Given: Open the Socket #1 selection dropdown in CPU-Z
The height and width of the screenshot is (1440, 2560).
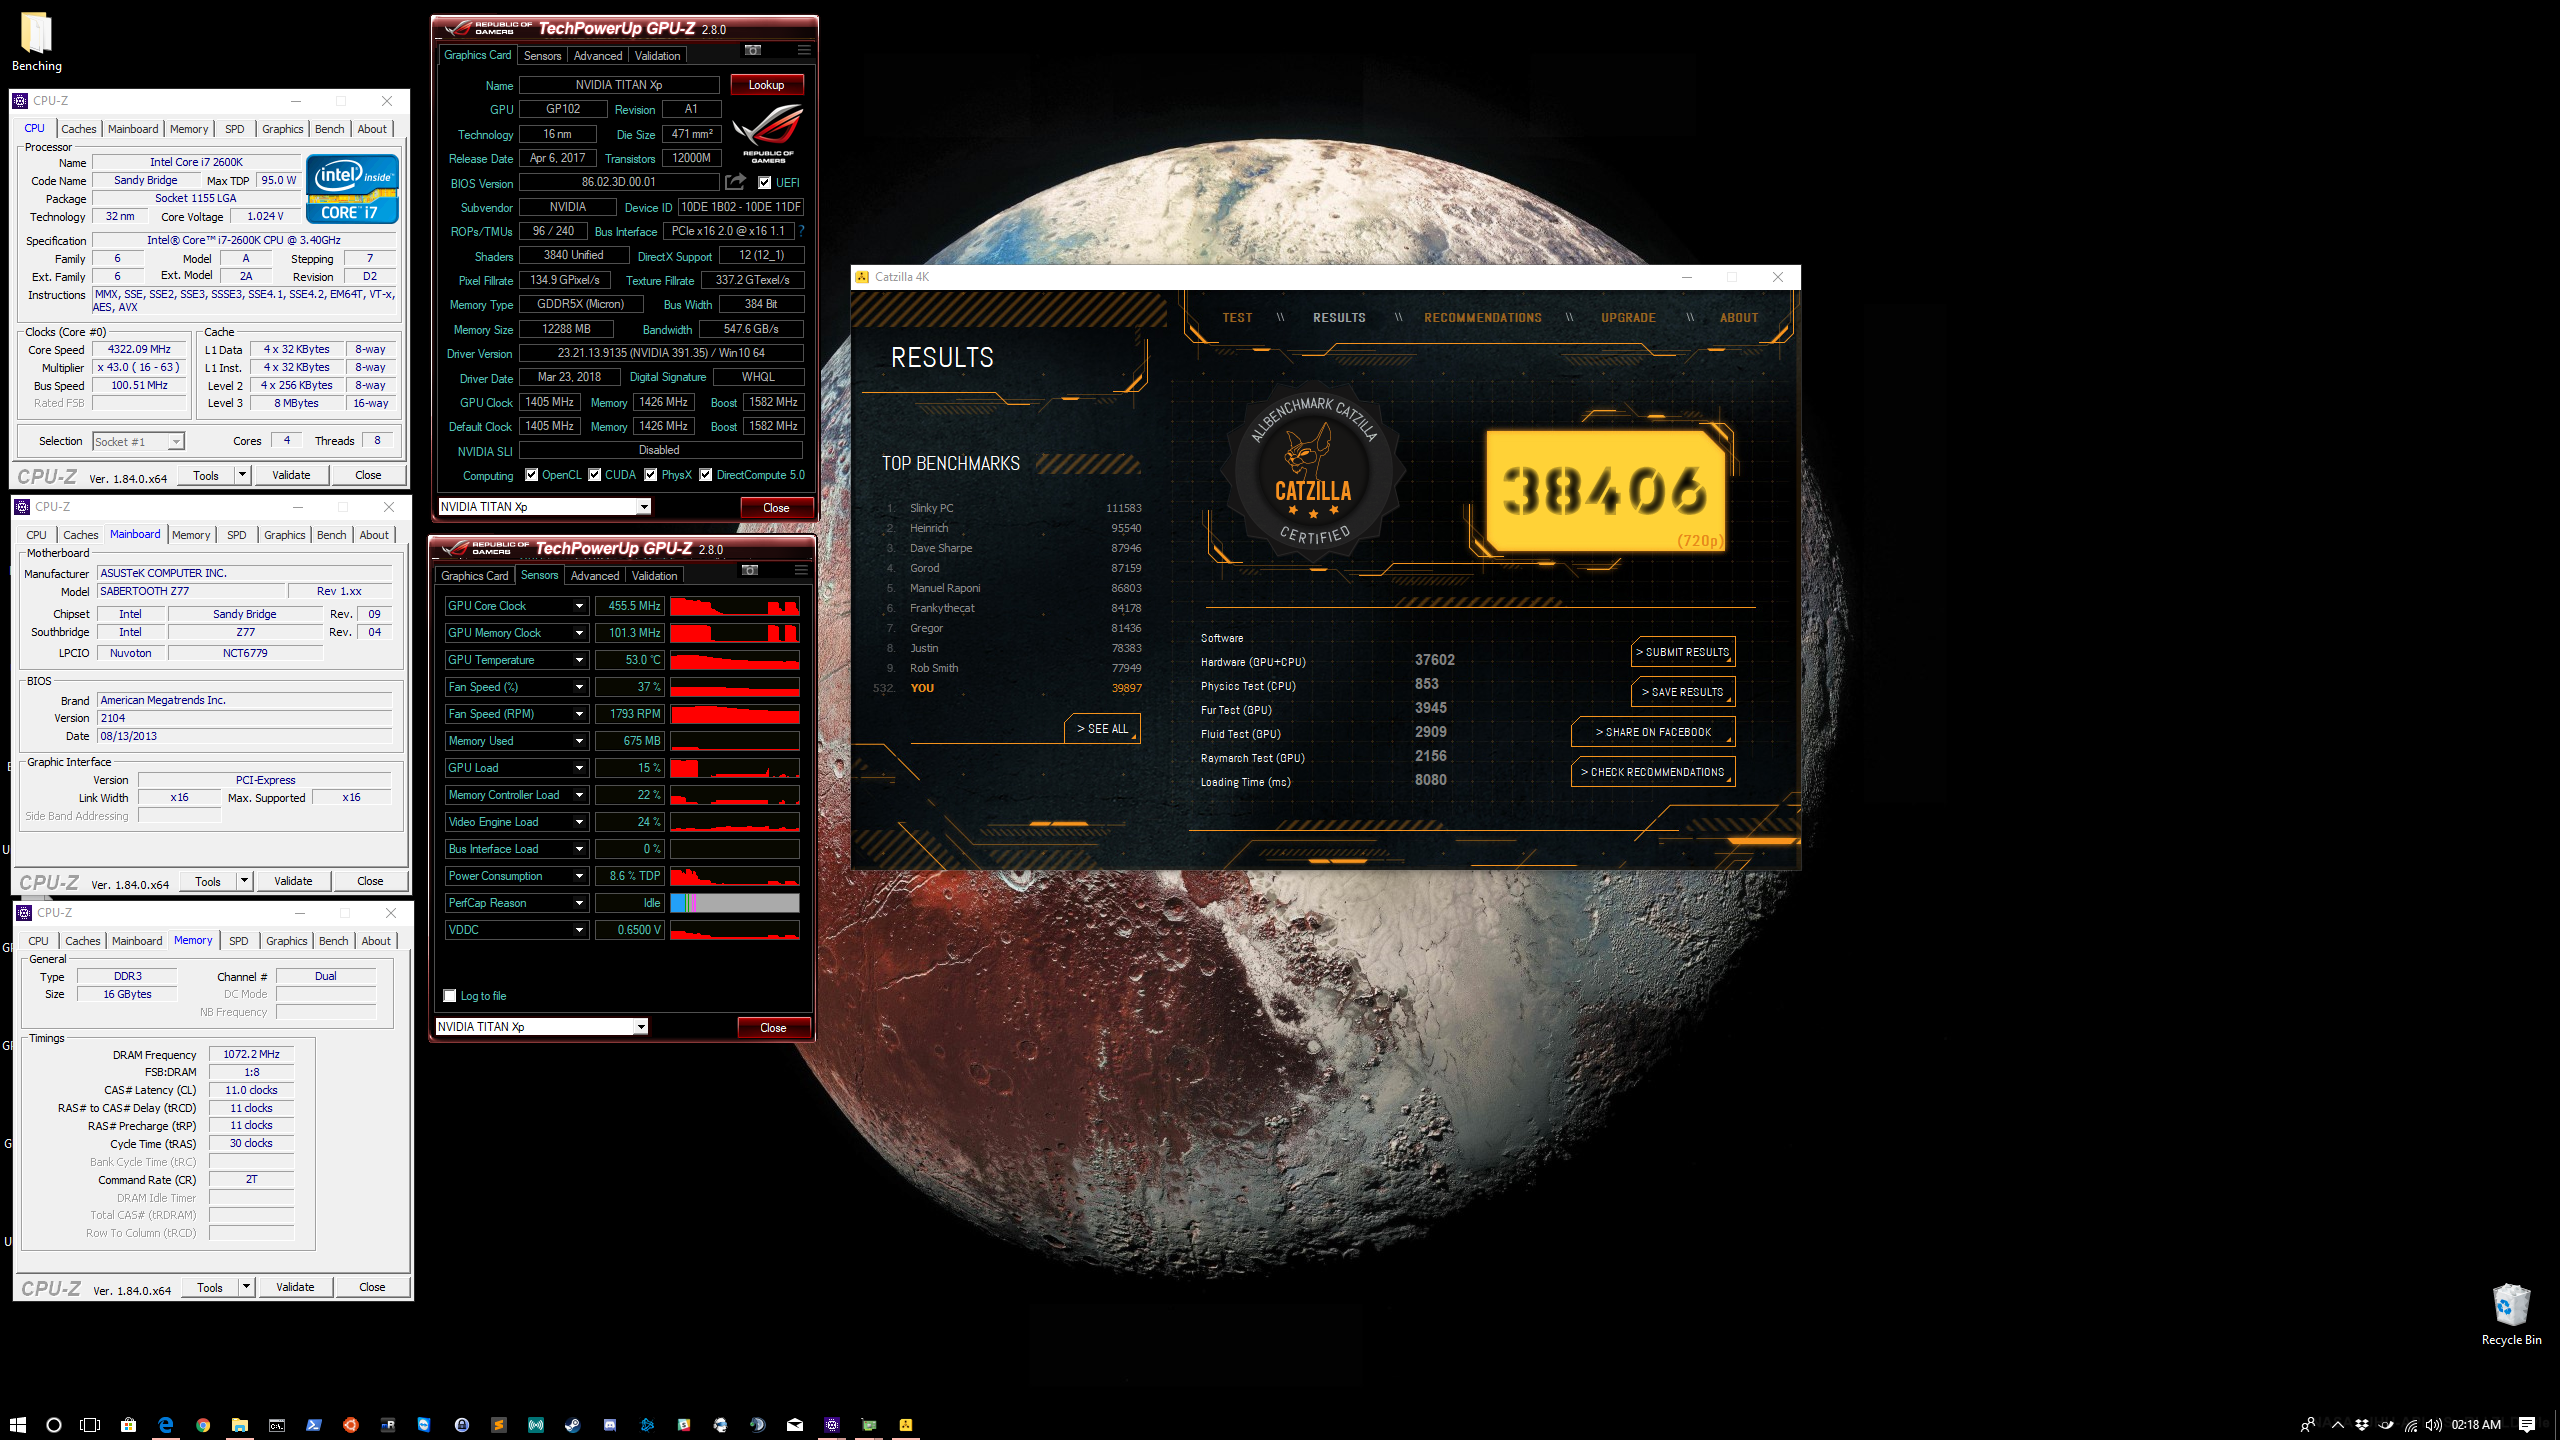Looking at the screenshot, I should coord(138,441).
